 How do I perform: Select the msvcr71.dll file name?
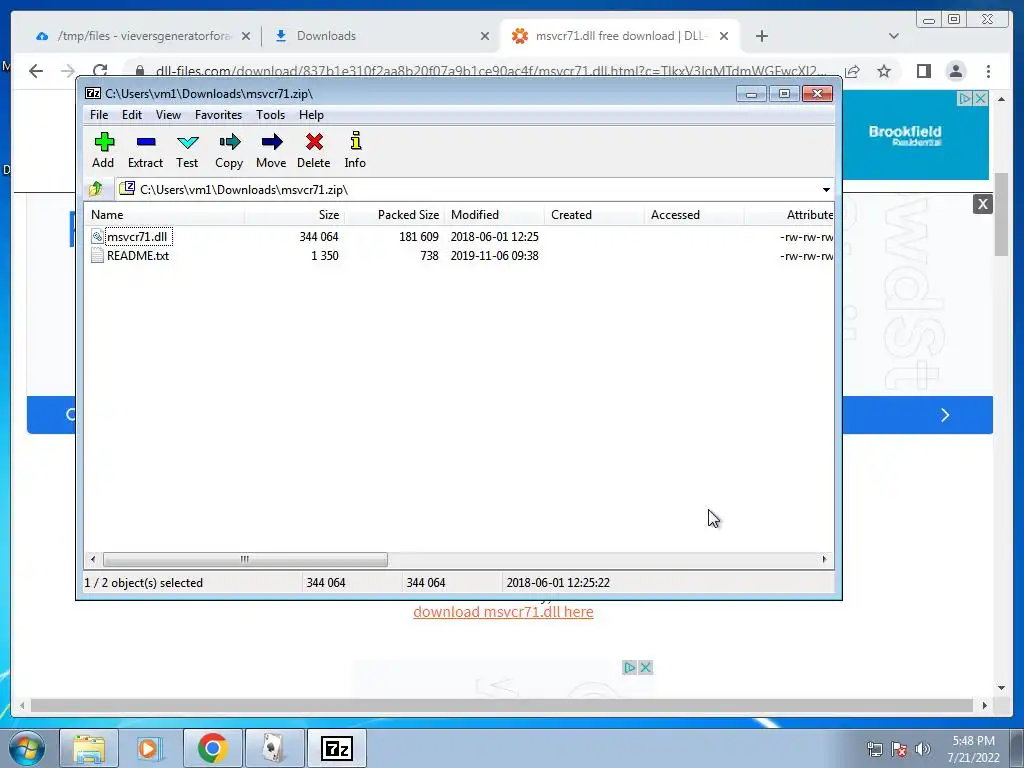(137, 236)
